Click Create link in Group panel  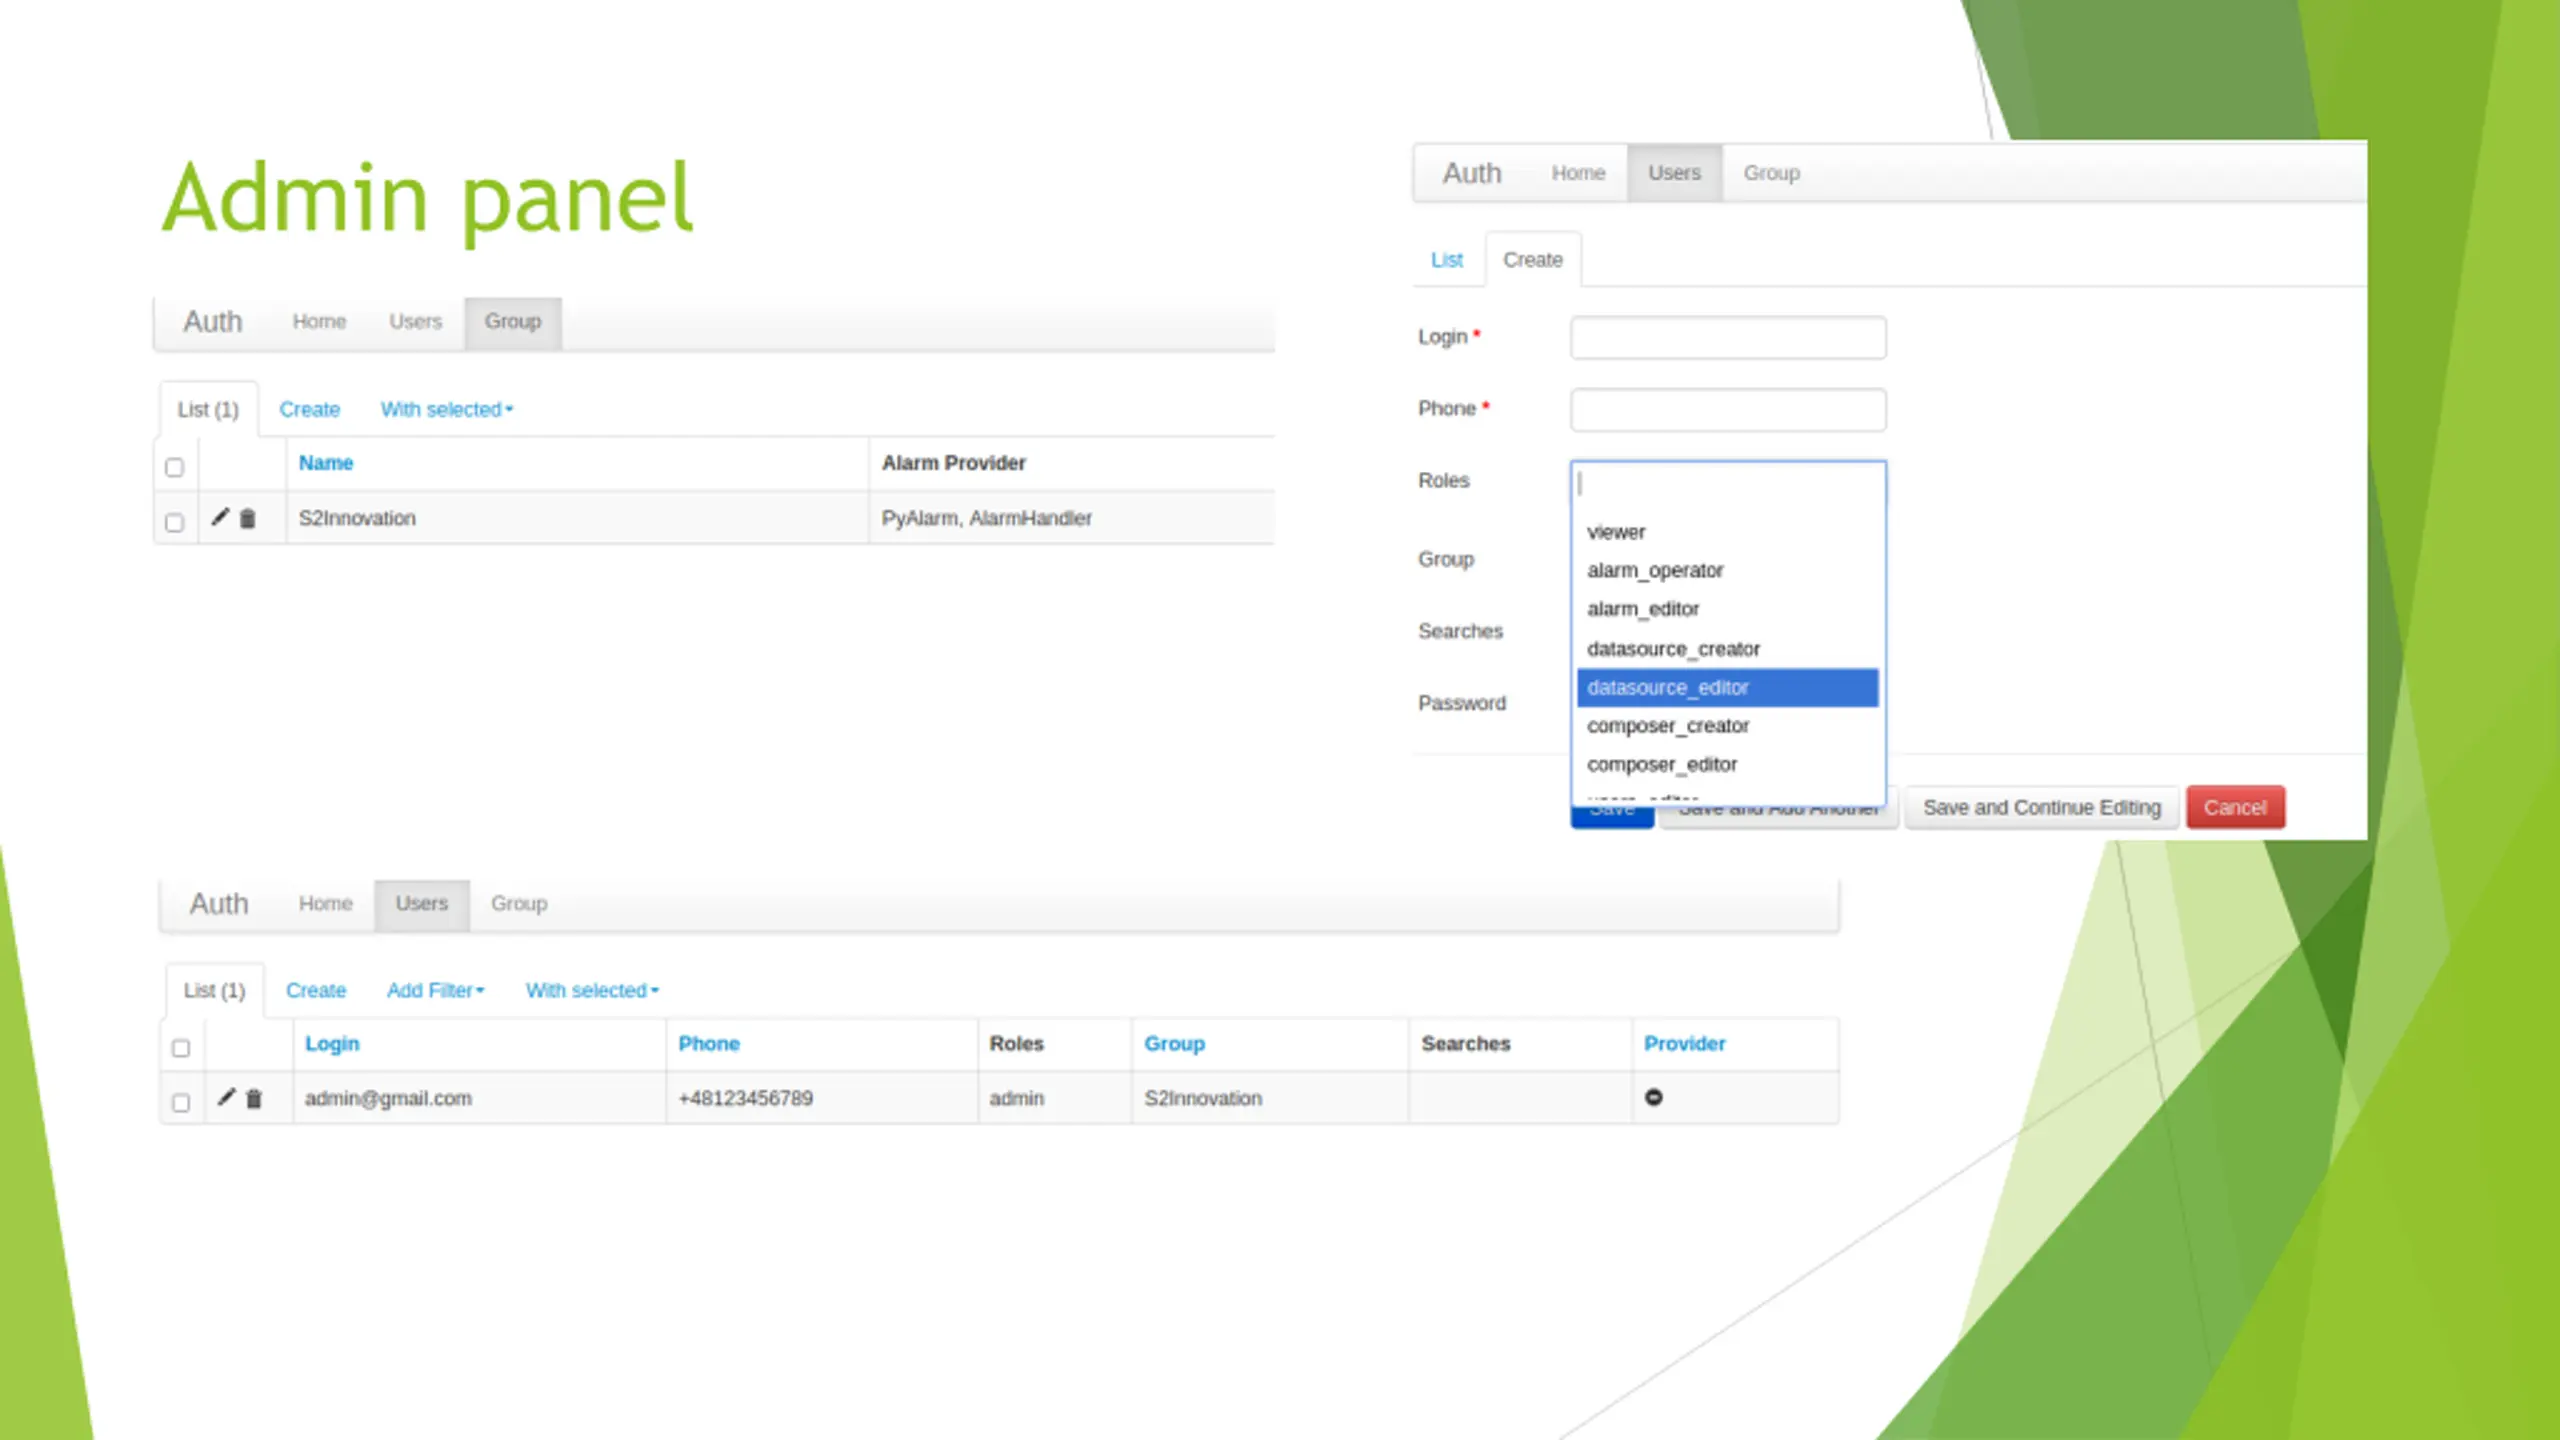click(x=309, y=409)
